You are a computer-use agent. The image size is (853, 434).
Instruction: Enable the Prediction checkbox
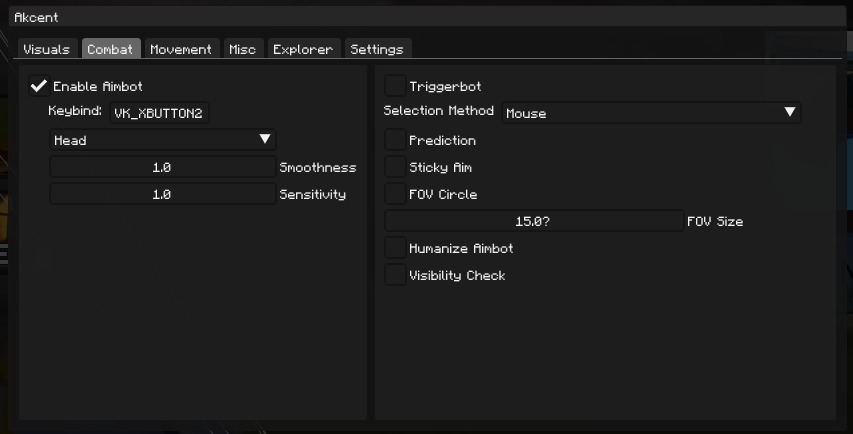tap(395, 141)
